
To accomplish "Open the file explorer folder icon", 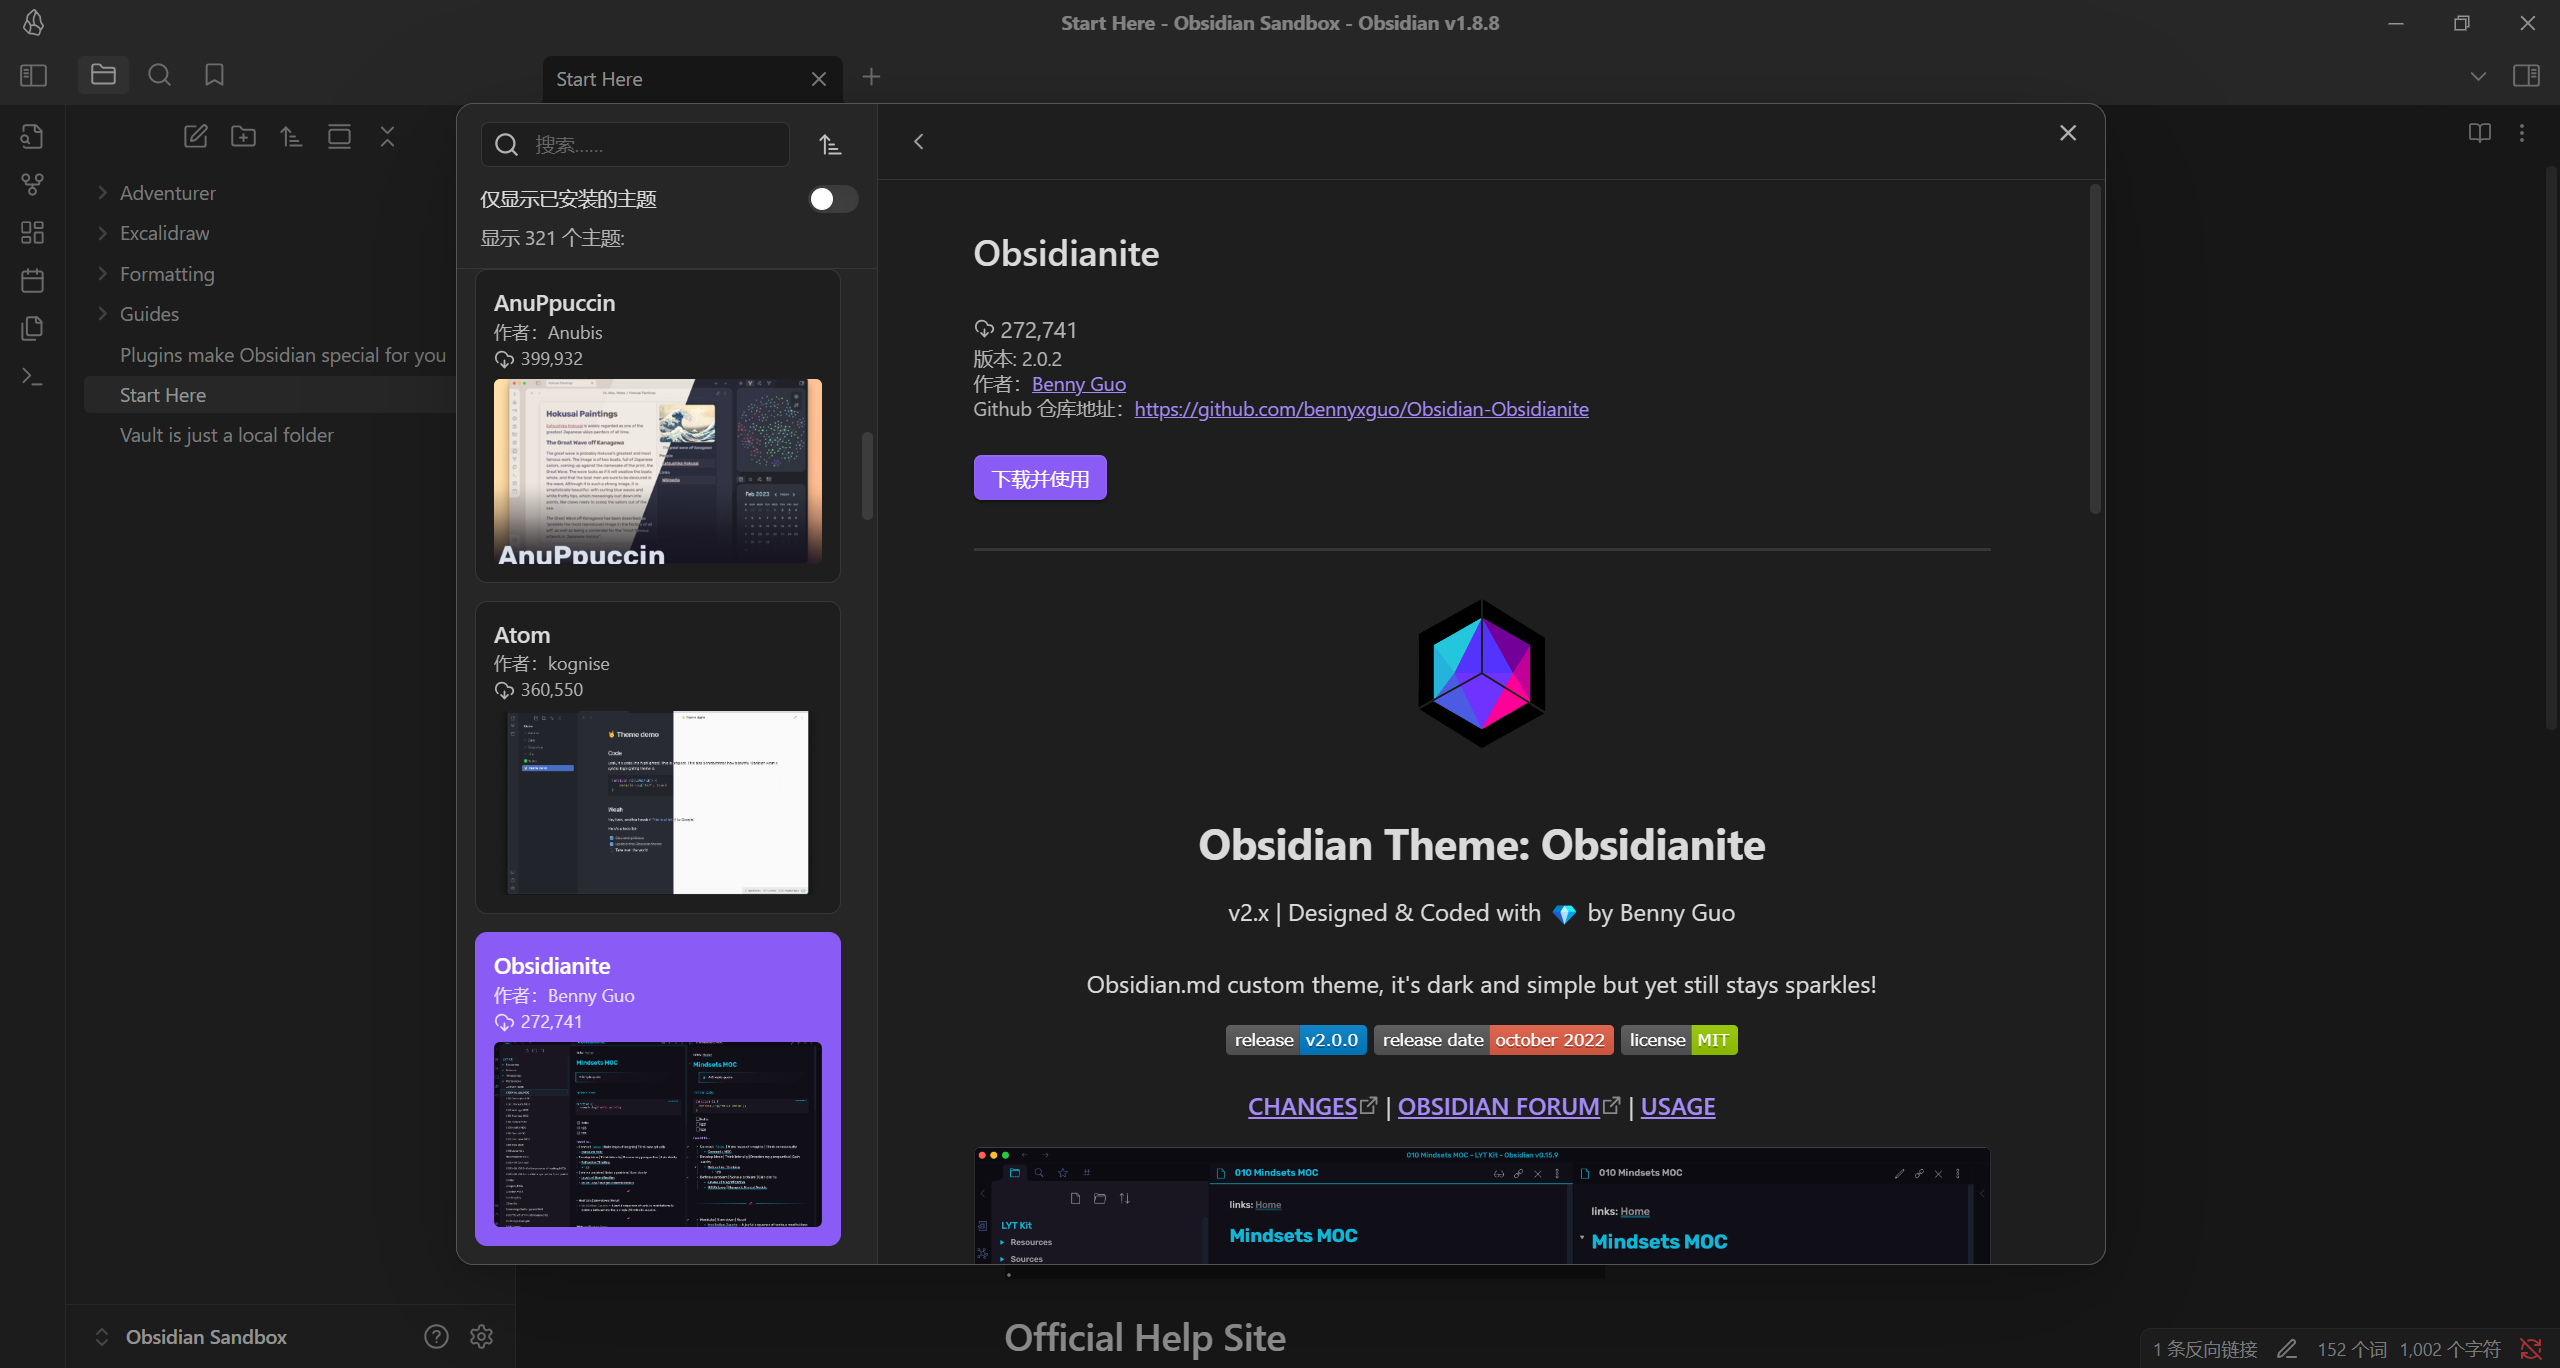I will pyautogui.click(x=103, y=75).
